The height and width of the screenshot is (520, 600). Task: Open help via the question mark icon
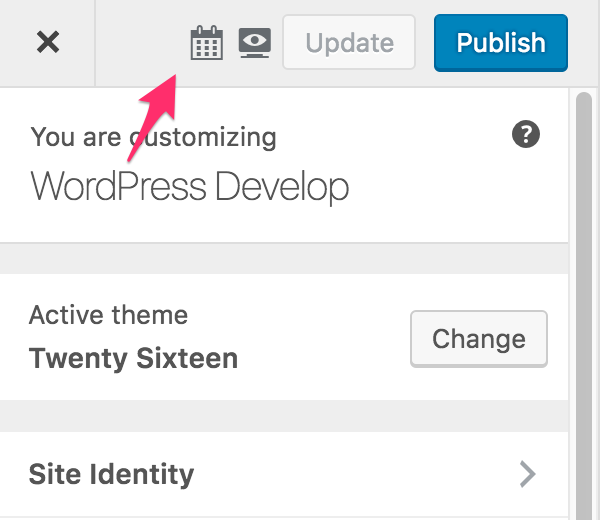[526, 135]
